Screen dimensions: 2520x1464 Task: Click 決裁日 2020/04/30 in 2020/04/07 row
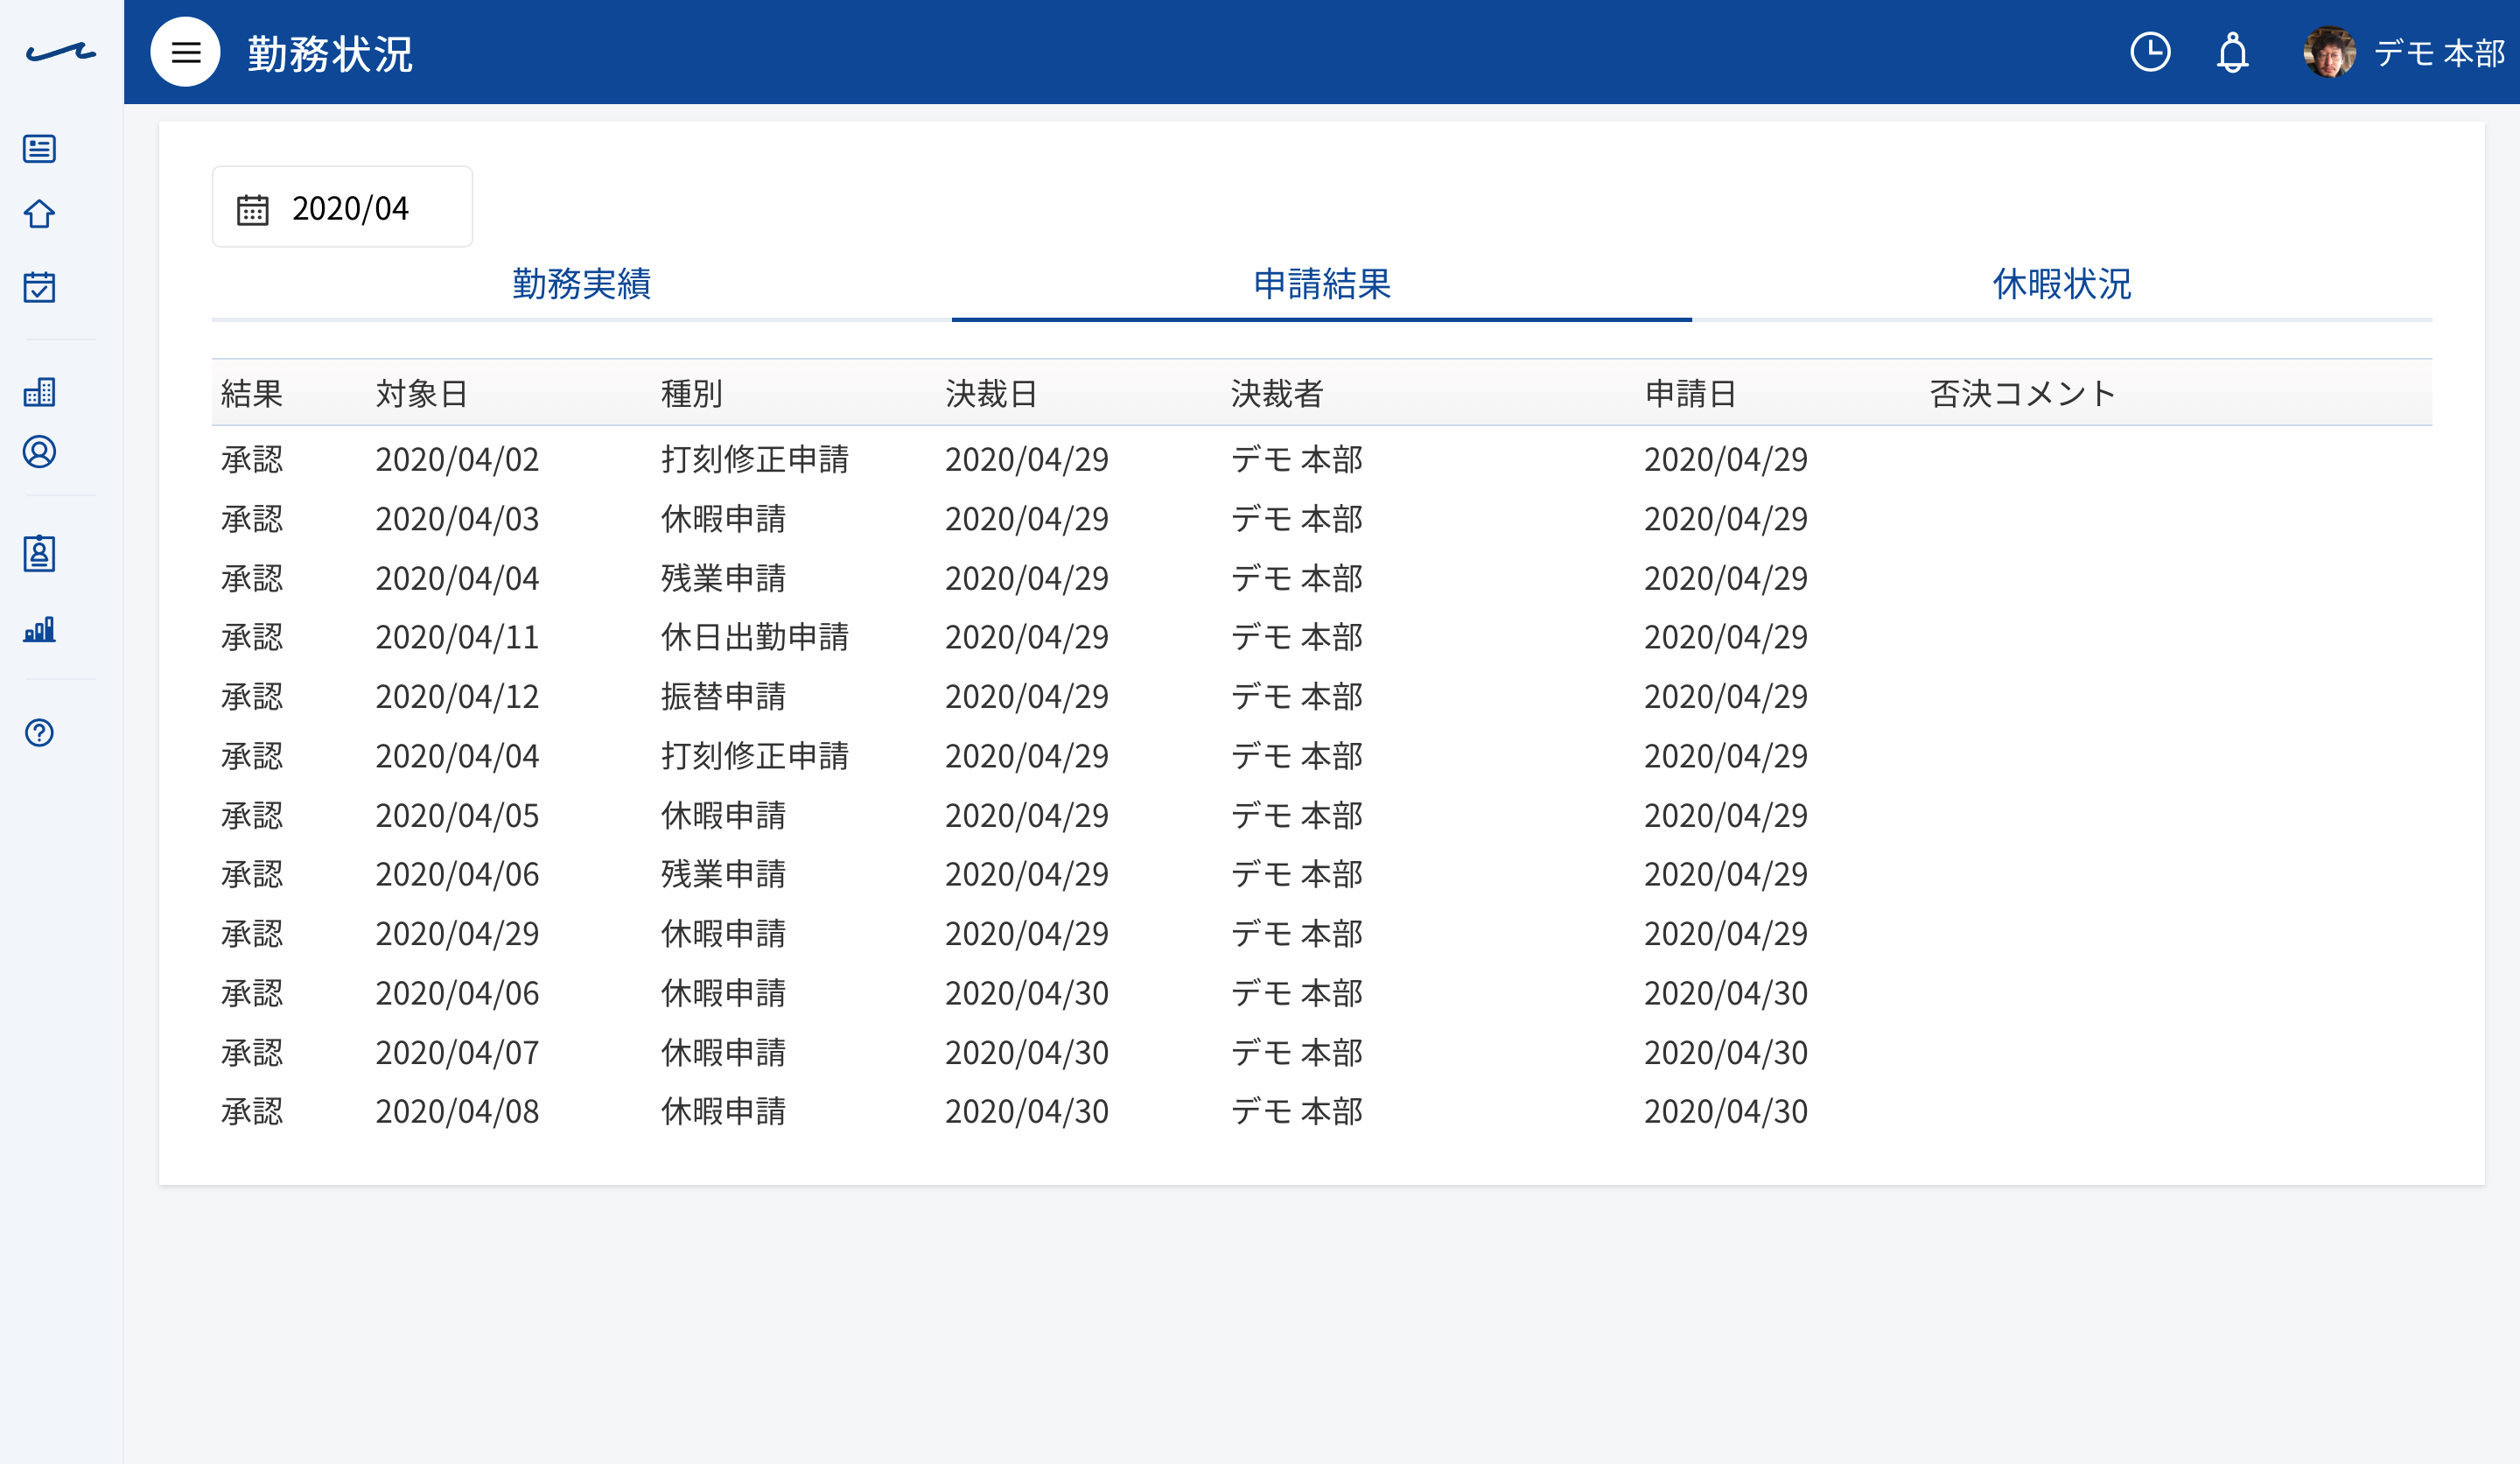point(1027,1053)
